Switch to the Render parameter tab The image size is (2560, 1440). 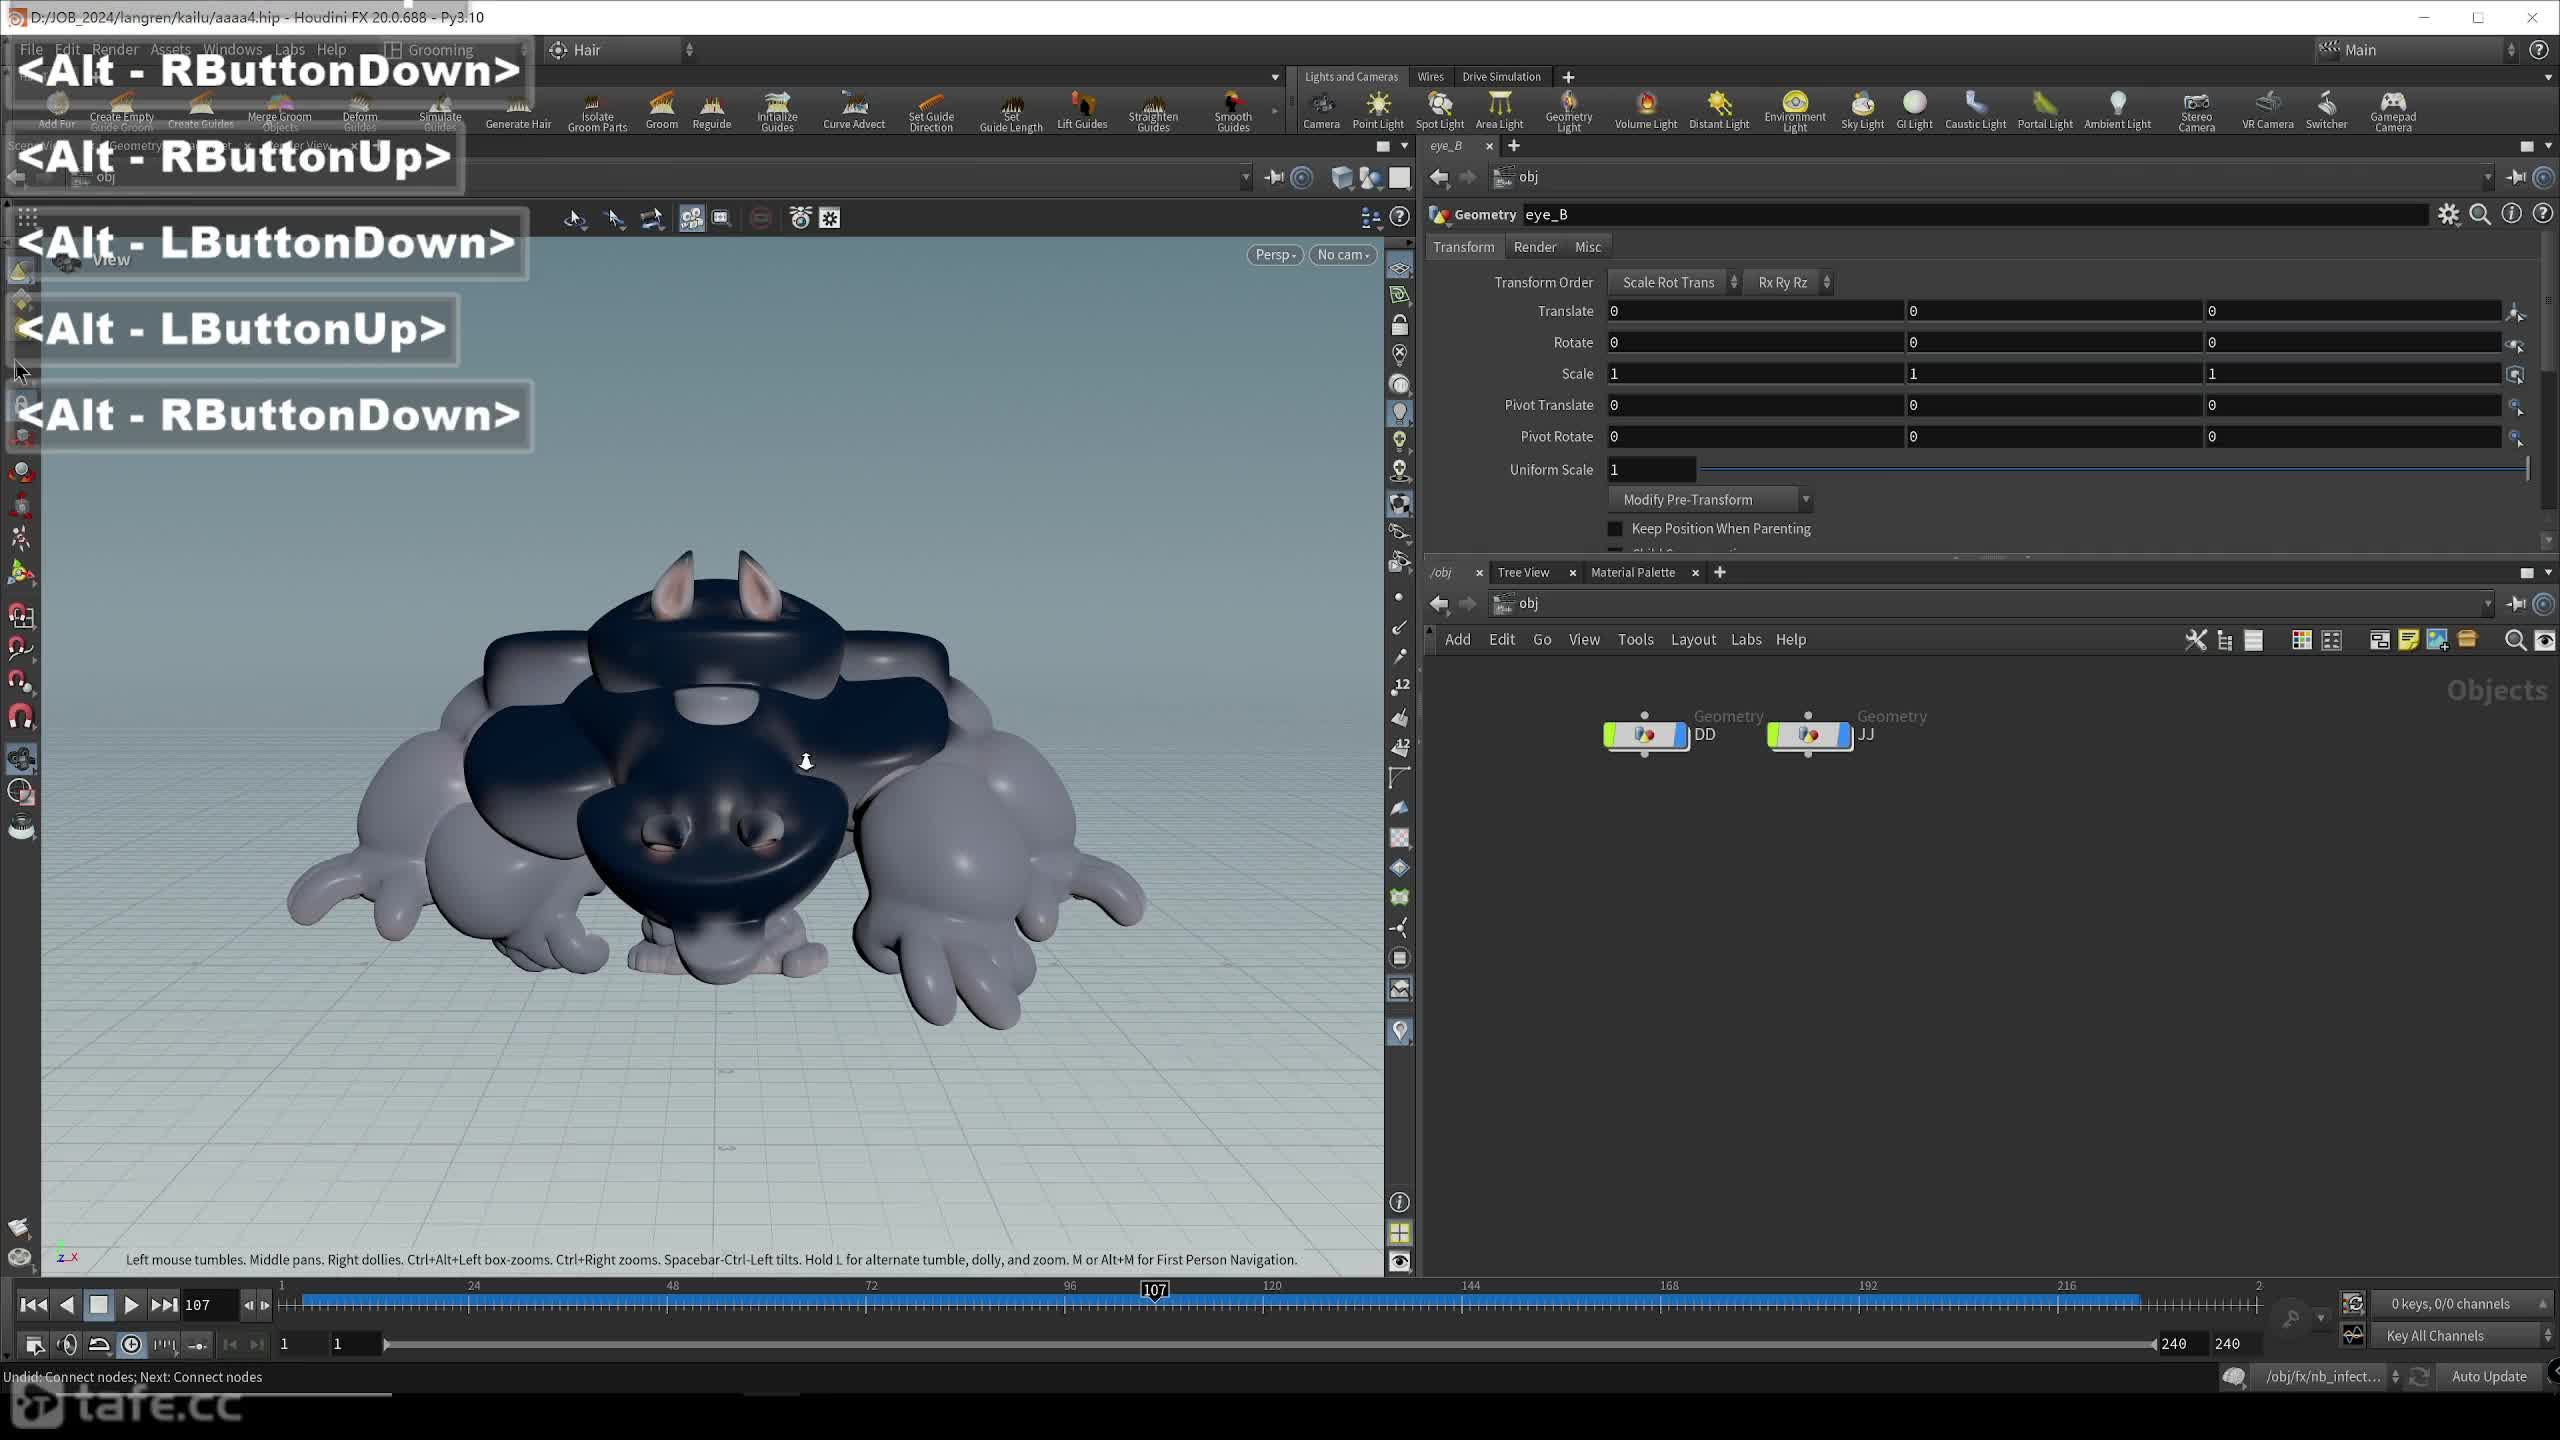[1534, 247]
